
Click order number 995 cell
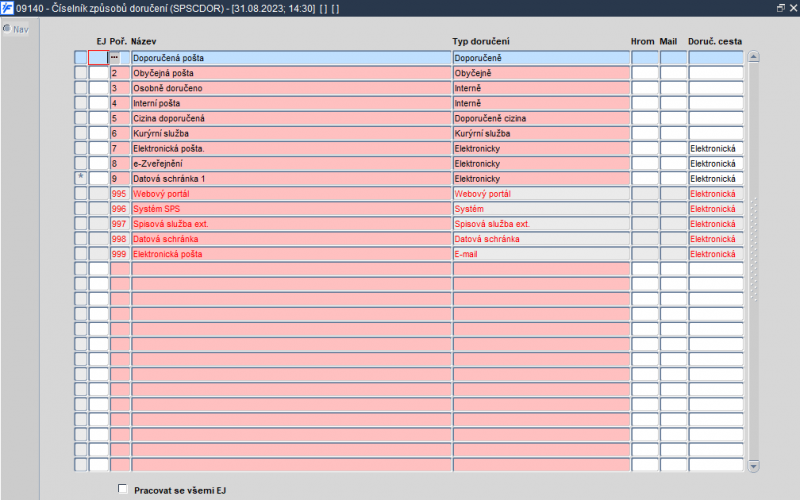coord(120,193)
